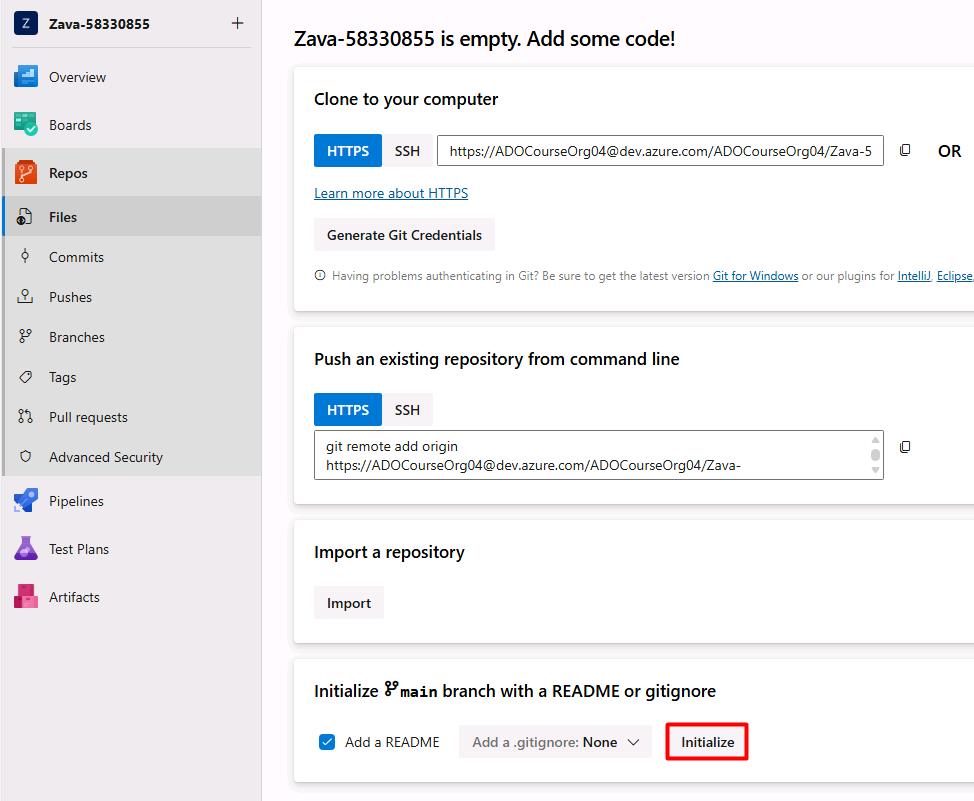Open Advanced Security under Repos
Image resolution: width=974 pixels, height=801 pixels.
[x=106, y=457]
